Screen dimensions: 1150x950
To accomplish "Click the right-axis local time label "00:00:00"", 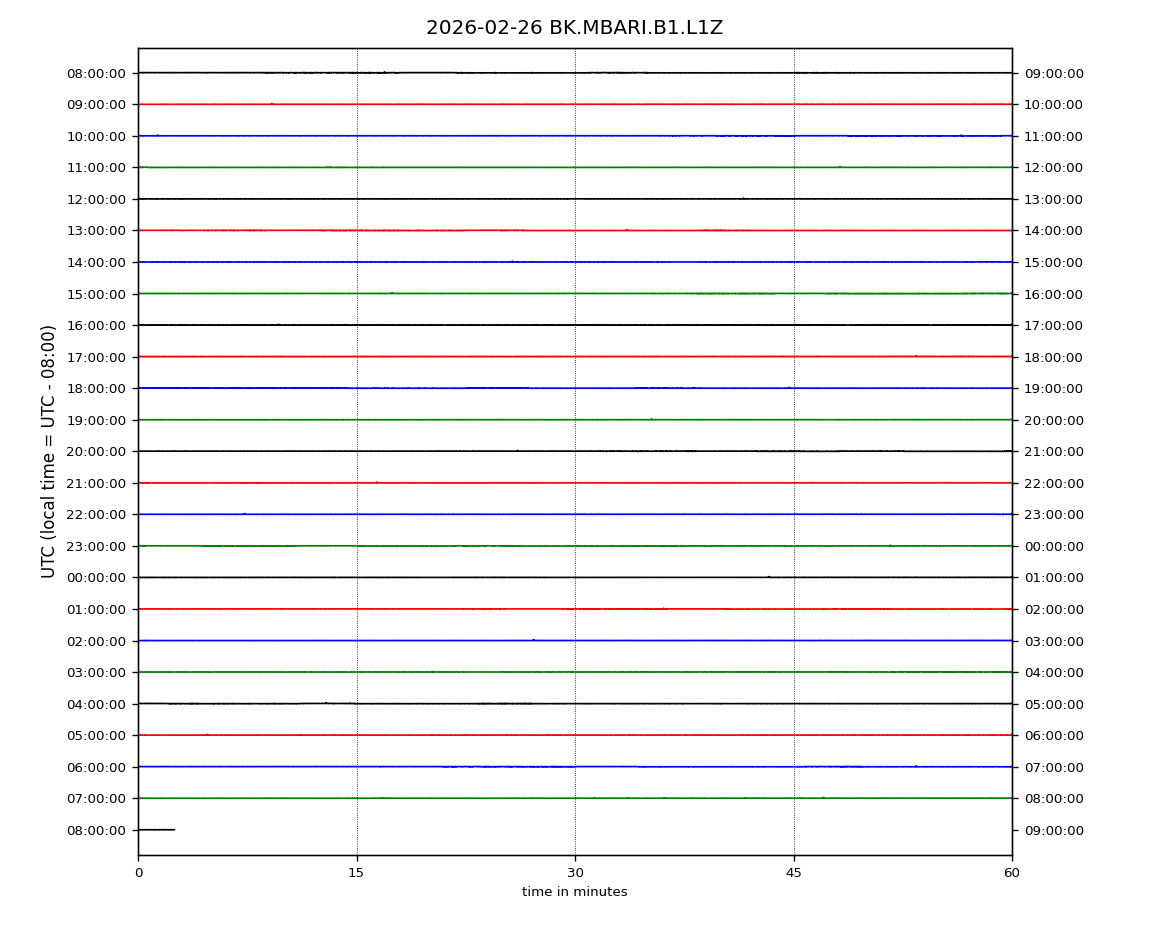I will [1053, 546].
